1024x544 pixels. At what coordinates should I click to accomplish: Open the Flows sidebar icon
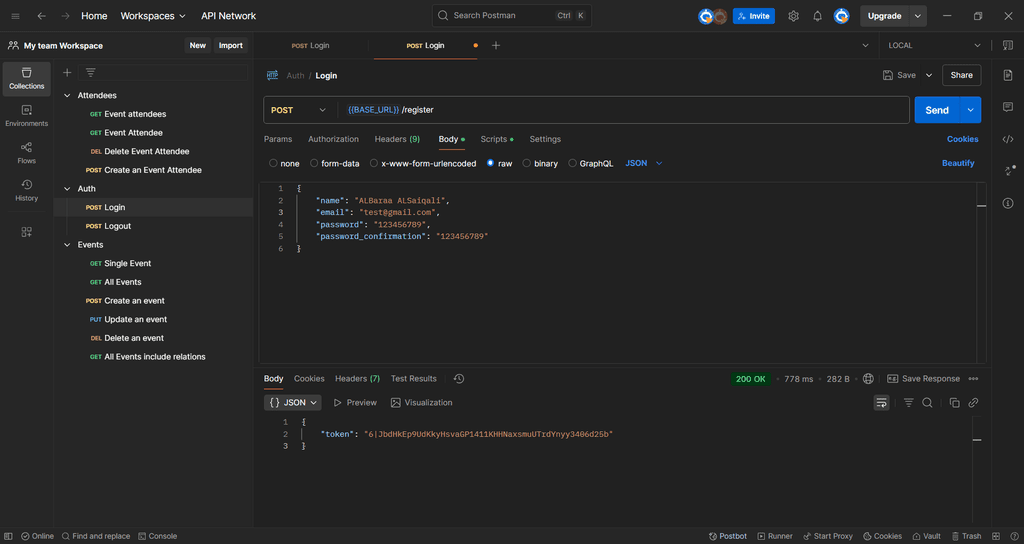[x=26, y=152]
